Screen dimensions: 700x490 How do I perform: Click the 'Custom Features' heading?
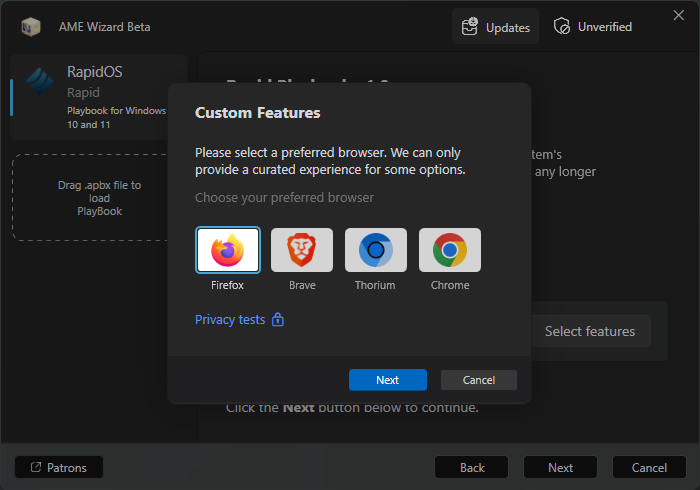pyautogui.click(x=258, y=113)
